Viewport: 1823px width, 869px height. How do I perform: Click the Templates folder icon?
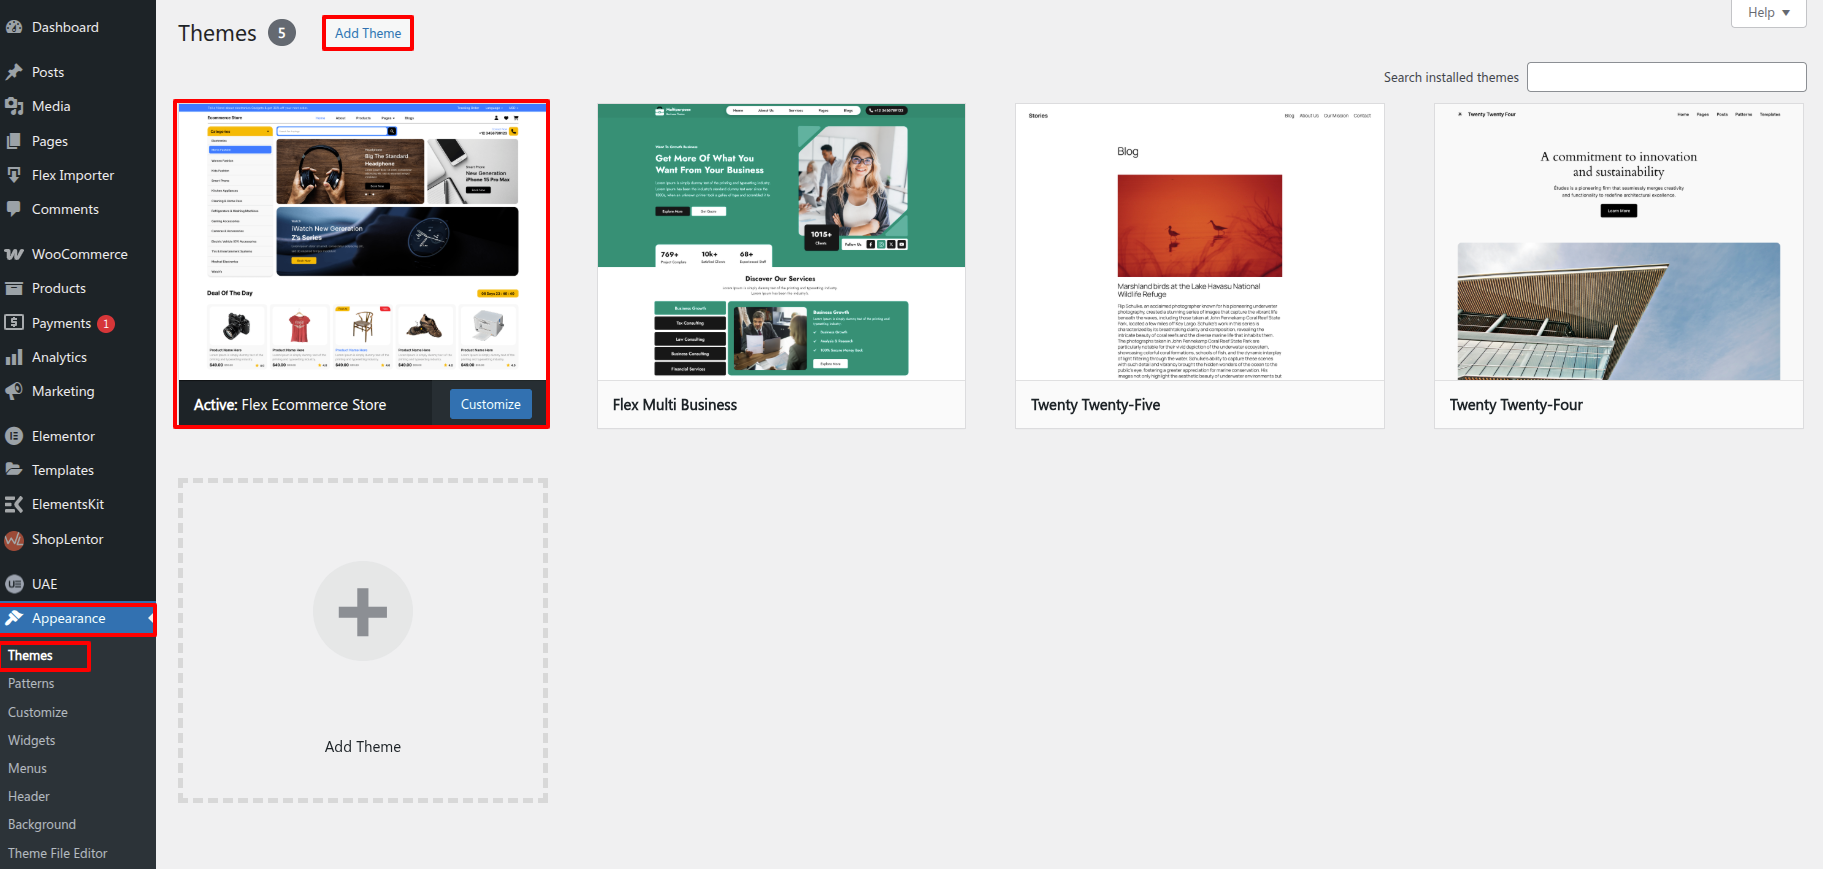[14, 470]
